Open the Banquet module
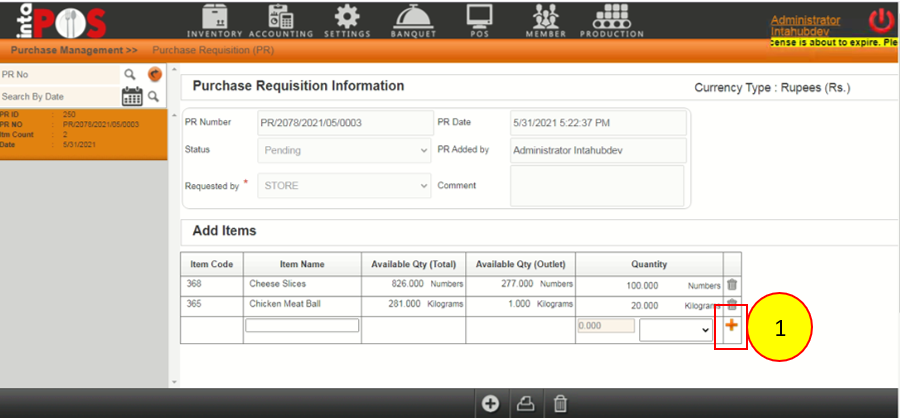 [x=413, y=20]
